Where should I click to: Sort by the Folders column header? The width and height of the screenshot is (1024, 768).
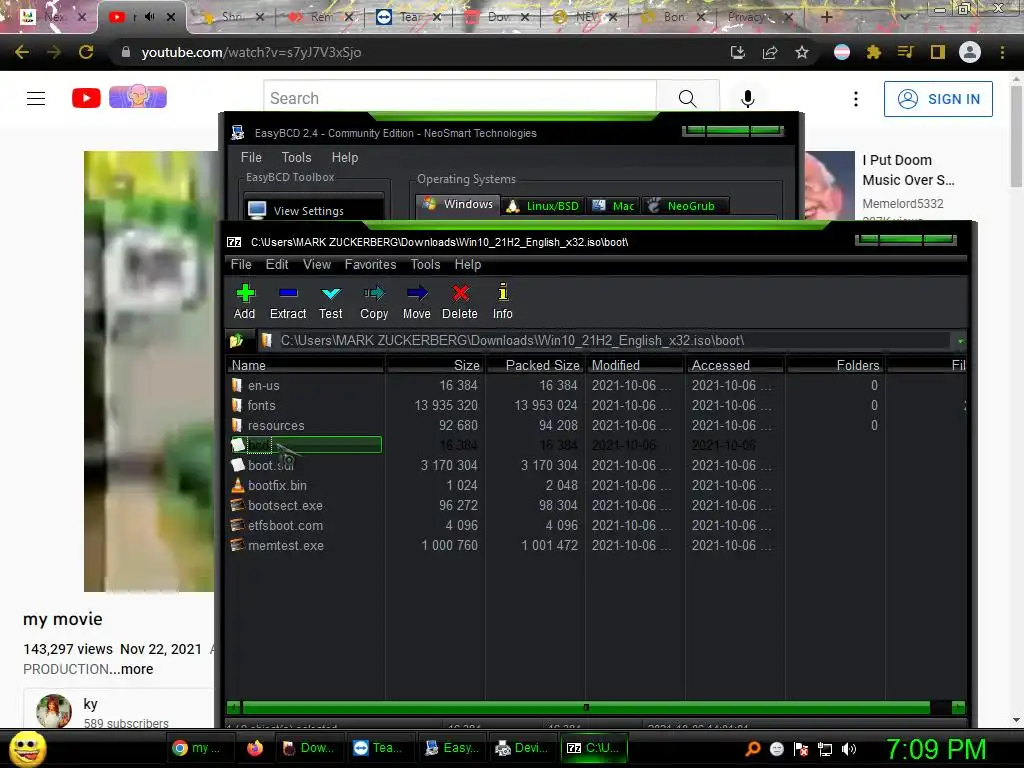[835, 365]
